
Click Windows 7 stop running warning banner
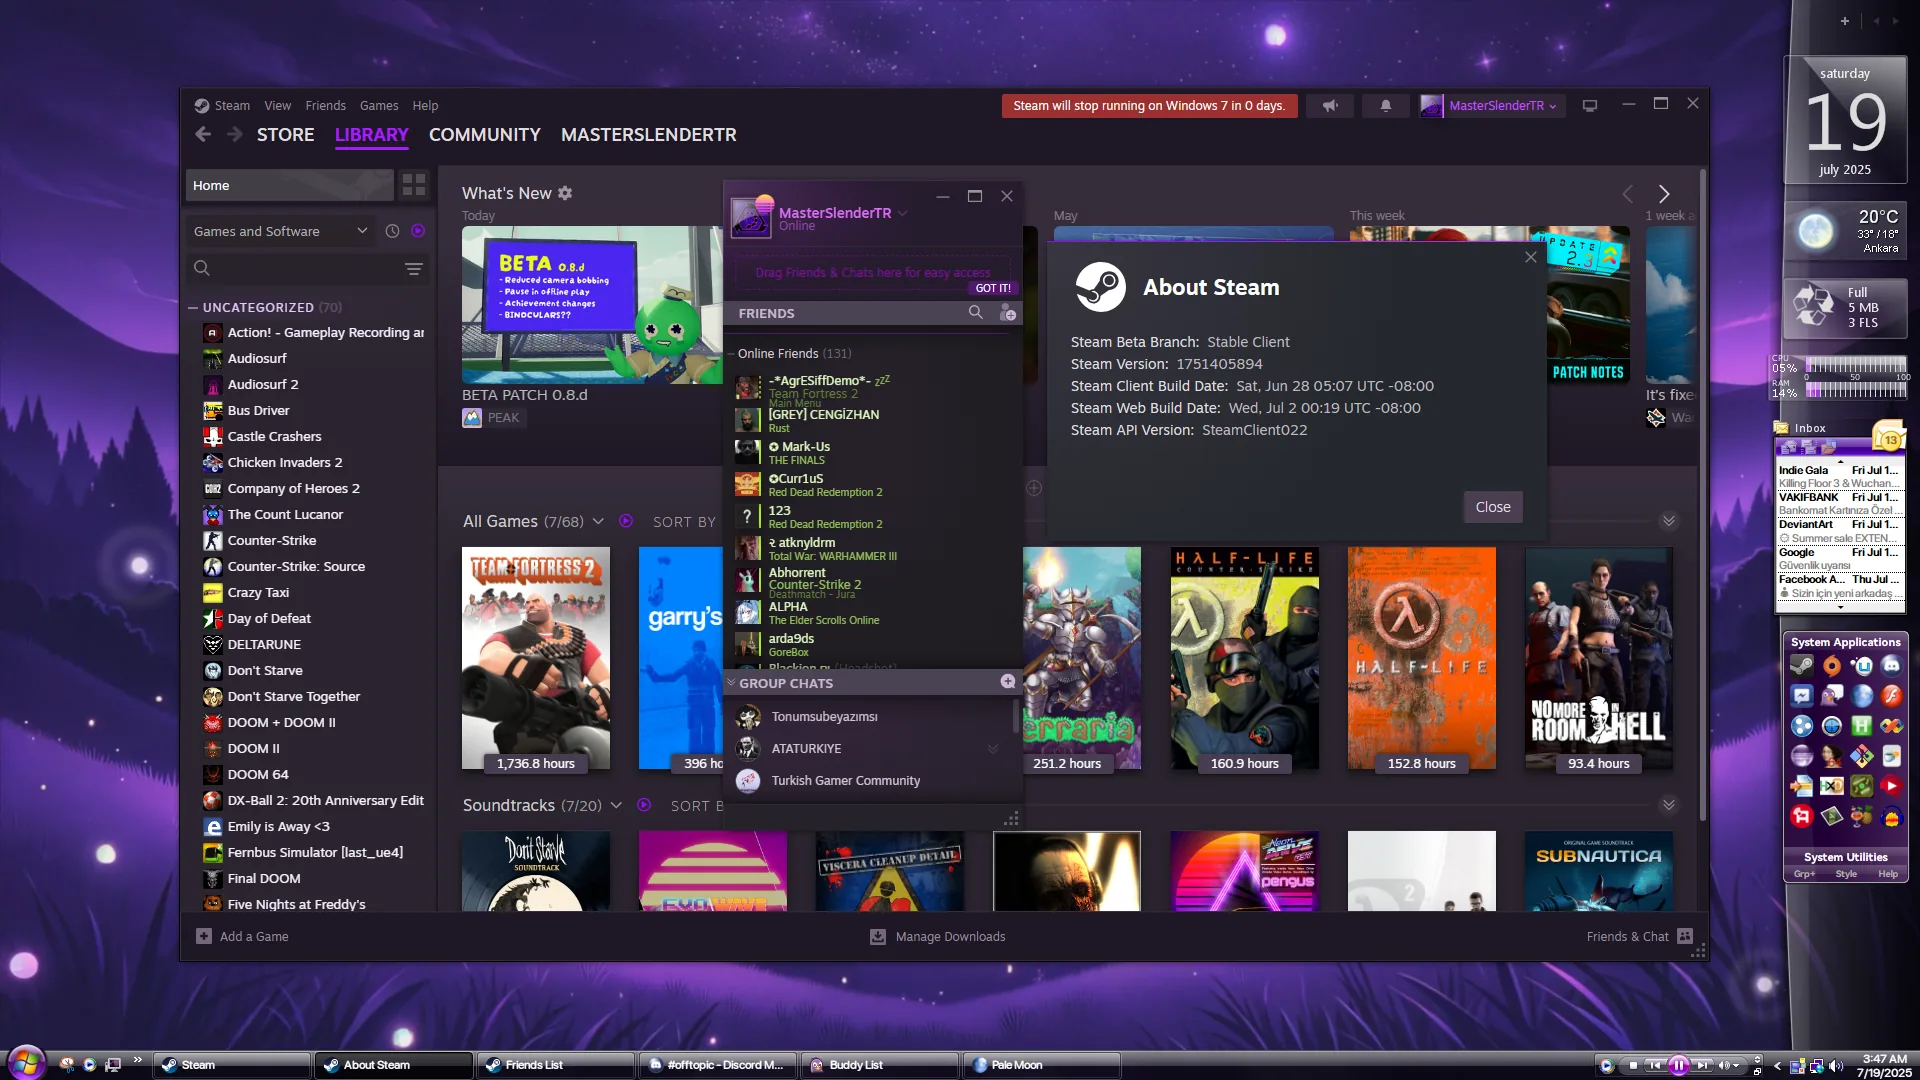point(1149,106)
